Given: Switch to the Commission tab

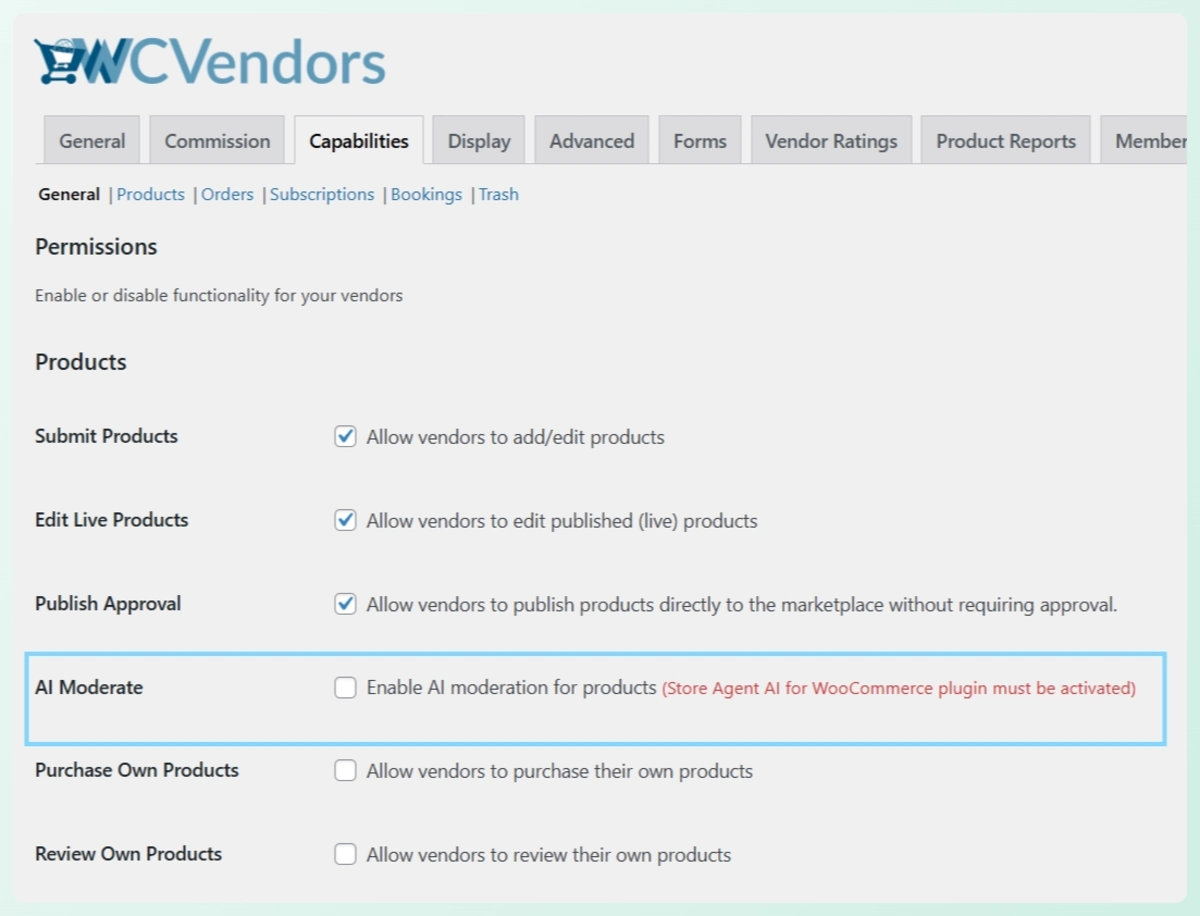Looking at the screenshot, I should point(217,140).
